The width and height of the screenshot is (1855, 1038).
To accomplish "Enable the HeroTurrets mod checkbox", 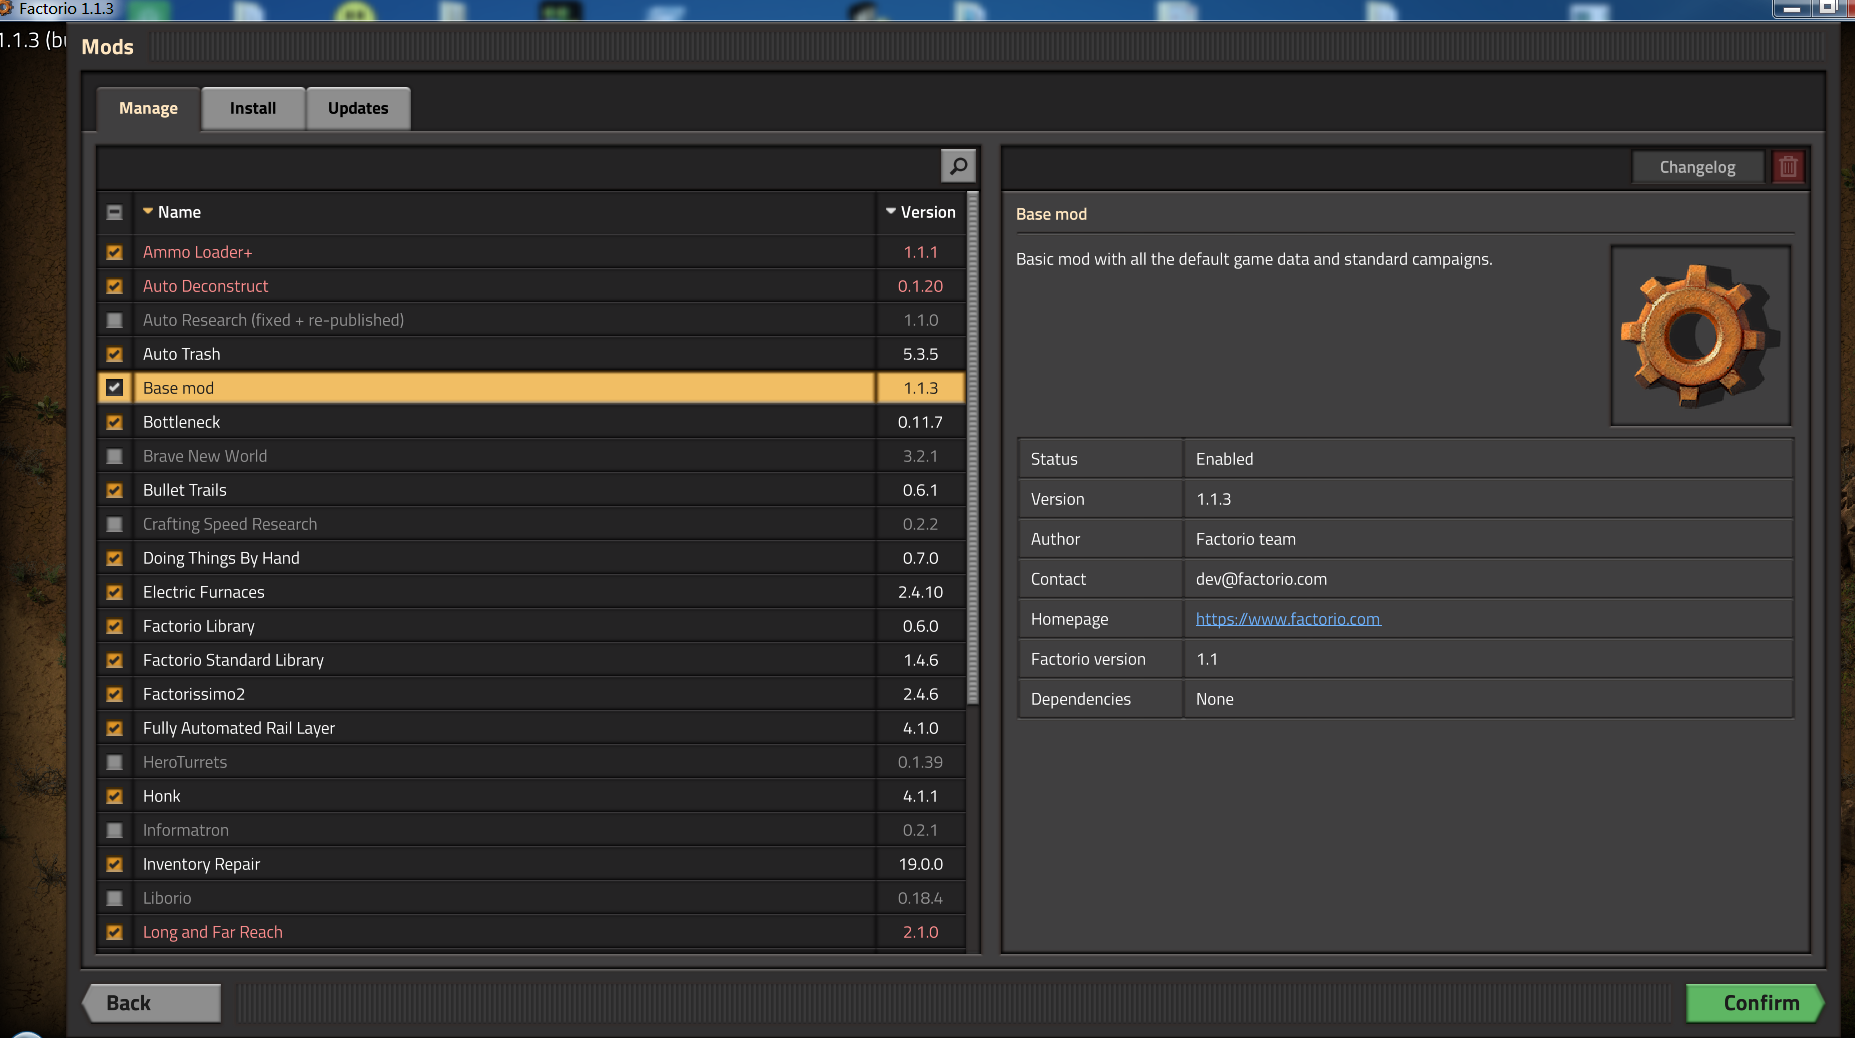I will coord(115,762).
